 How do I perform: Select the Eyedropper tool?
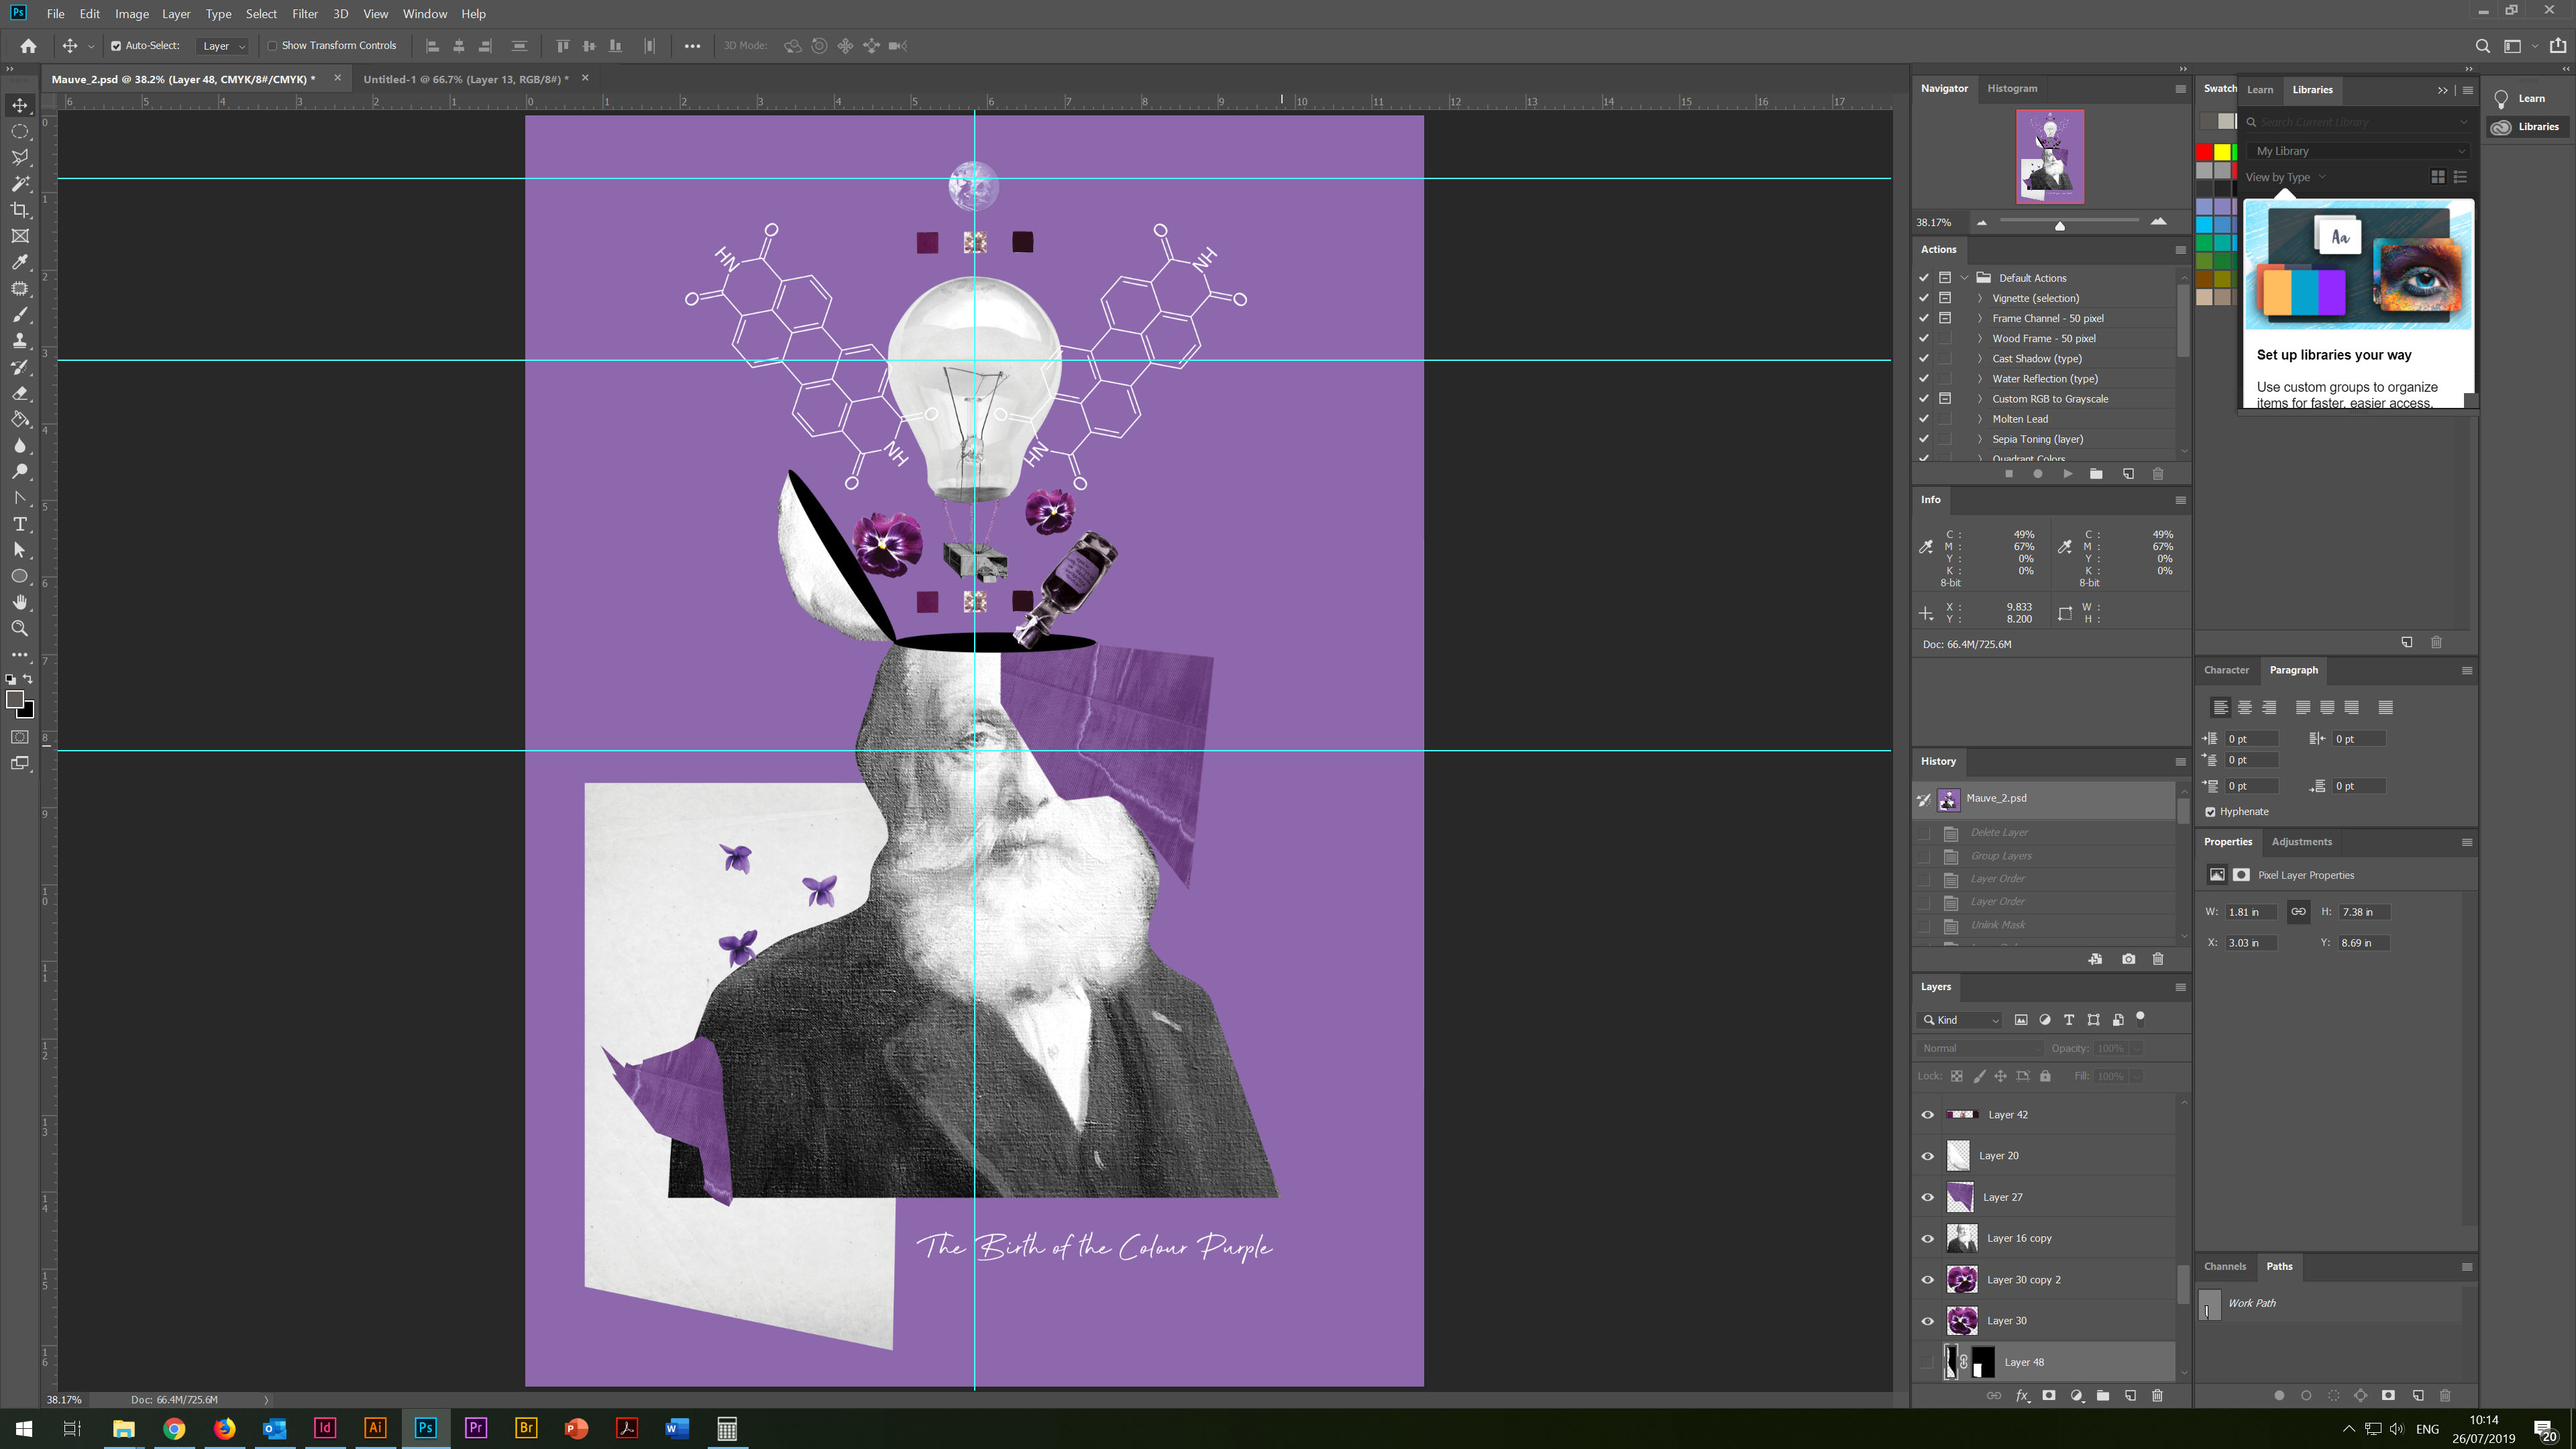tap(20, 262)
